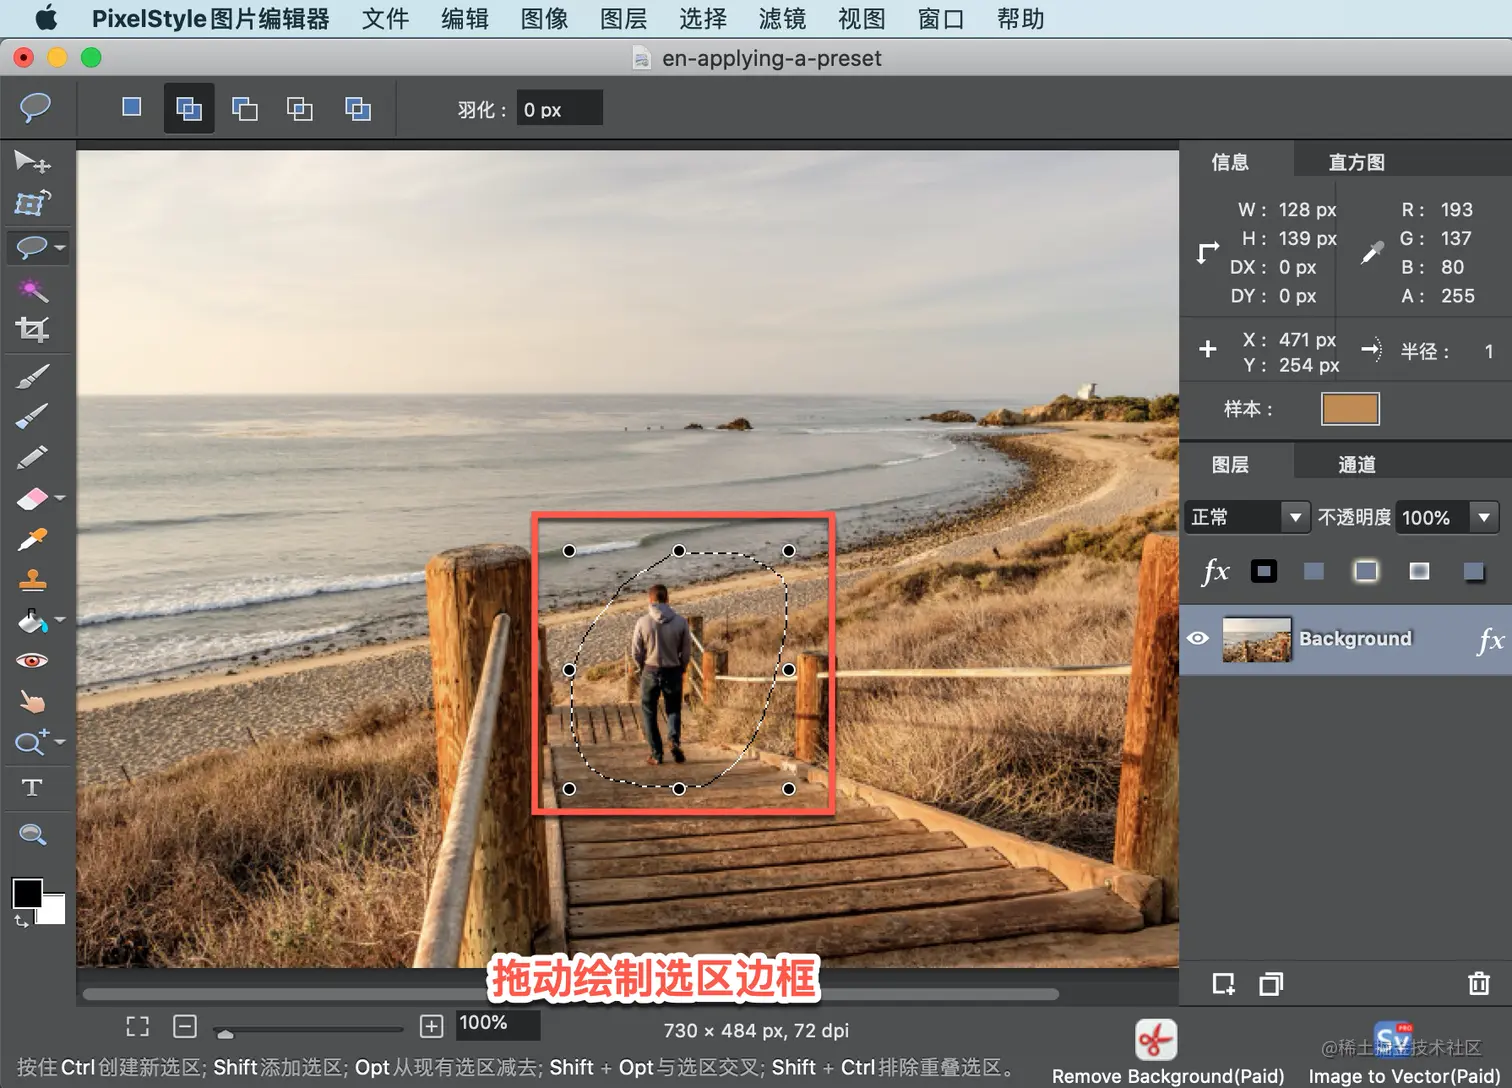The width and height of the screenshot is (1512, 1088).
Task: Toggle the black stroke layer effect
Action: [x=1264, y=571]
